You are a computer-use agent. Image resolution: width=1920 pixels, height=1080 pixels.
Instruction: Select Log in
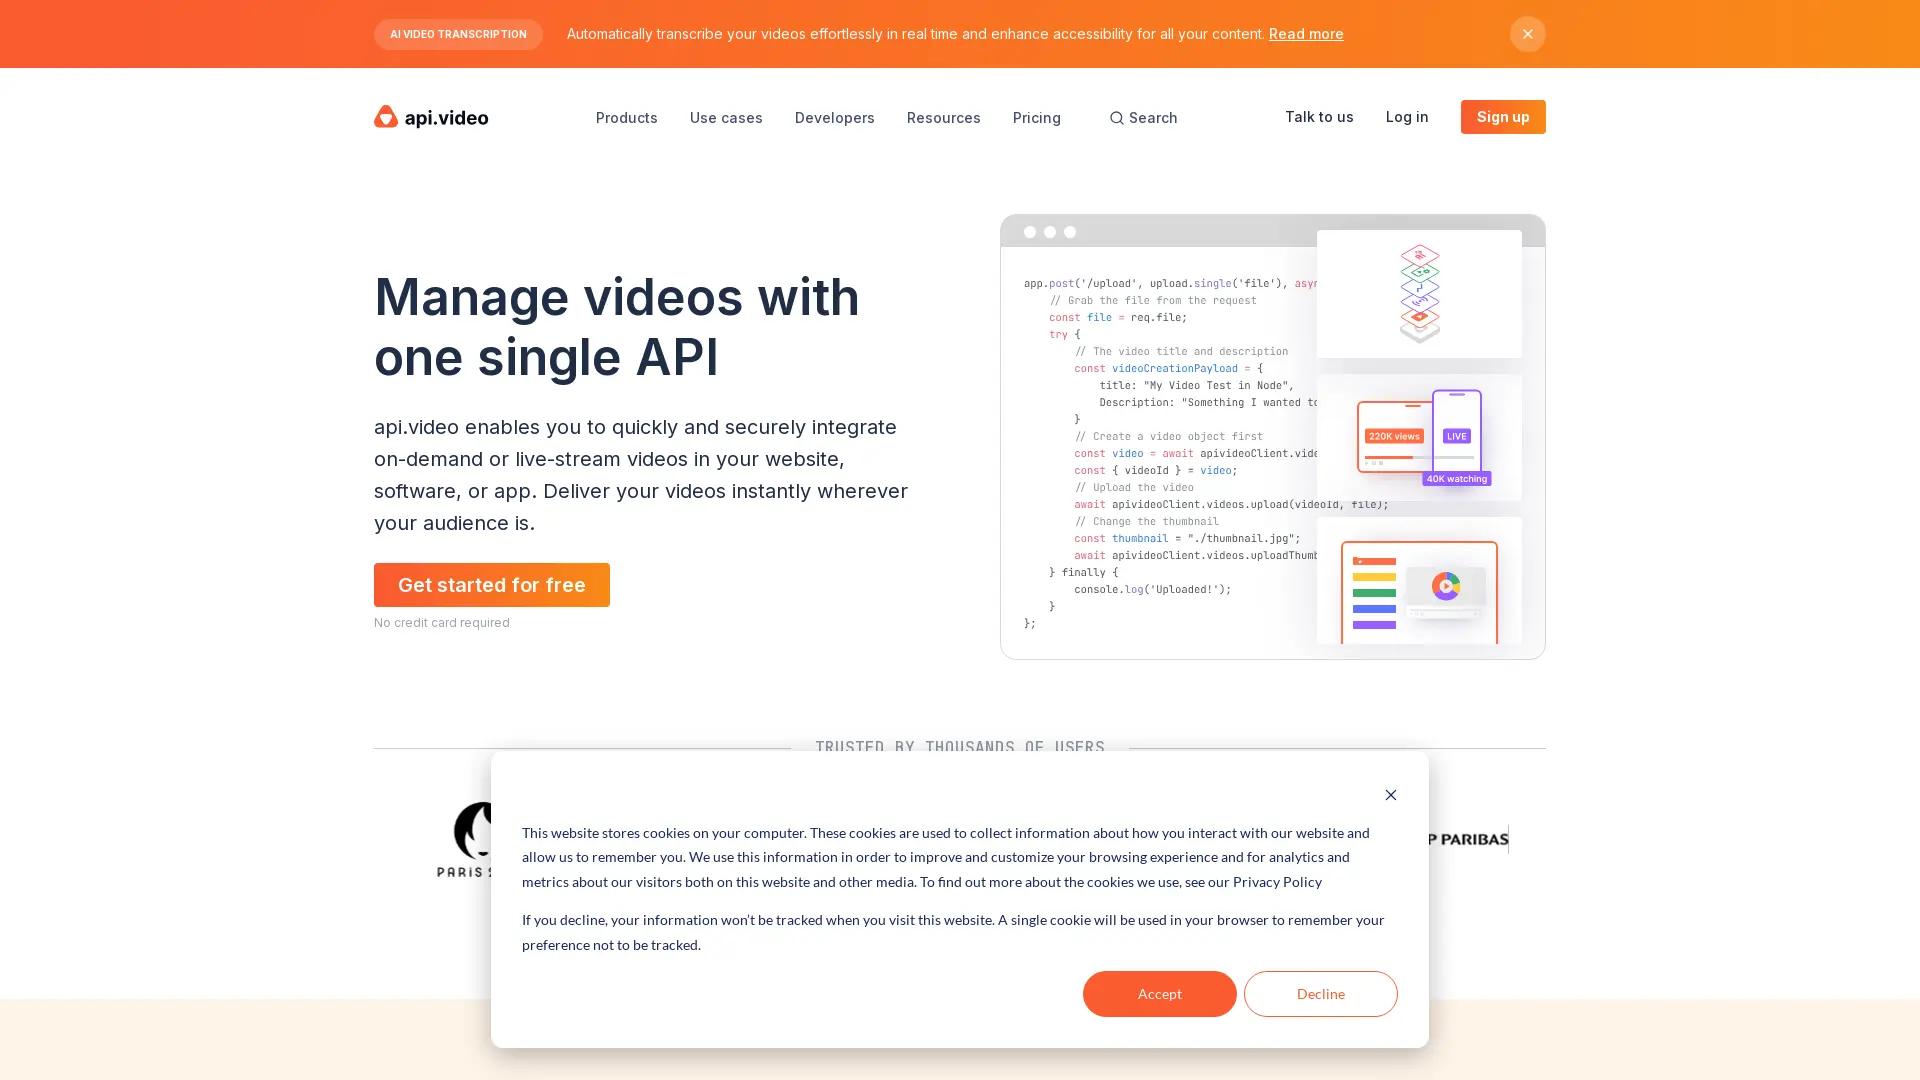1407,117
